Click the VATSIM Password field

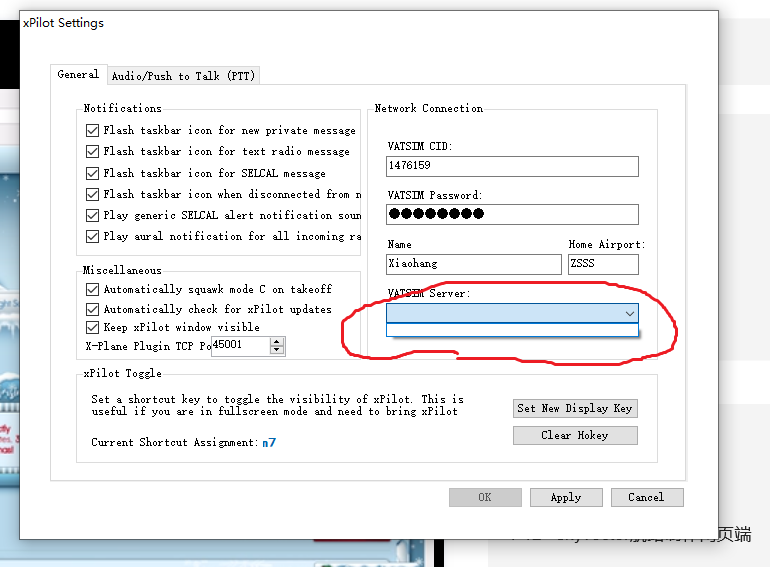tap(512, 215)
